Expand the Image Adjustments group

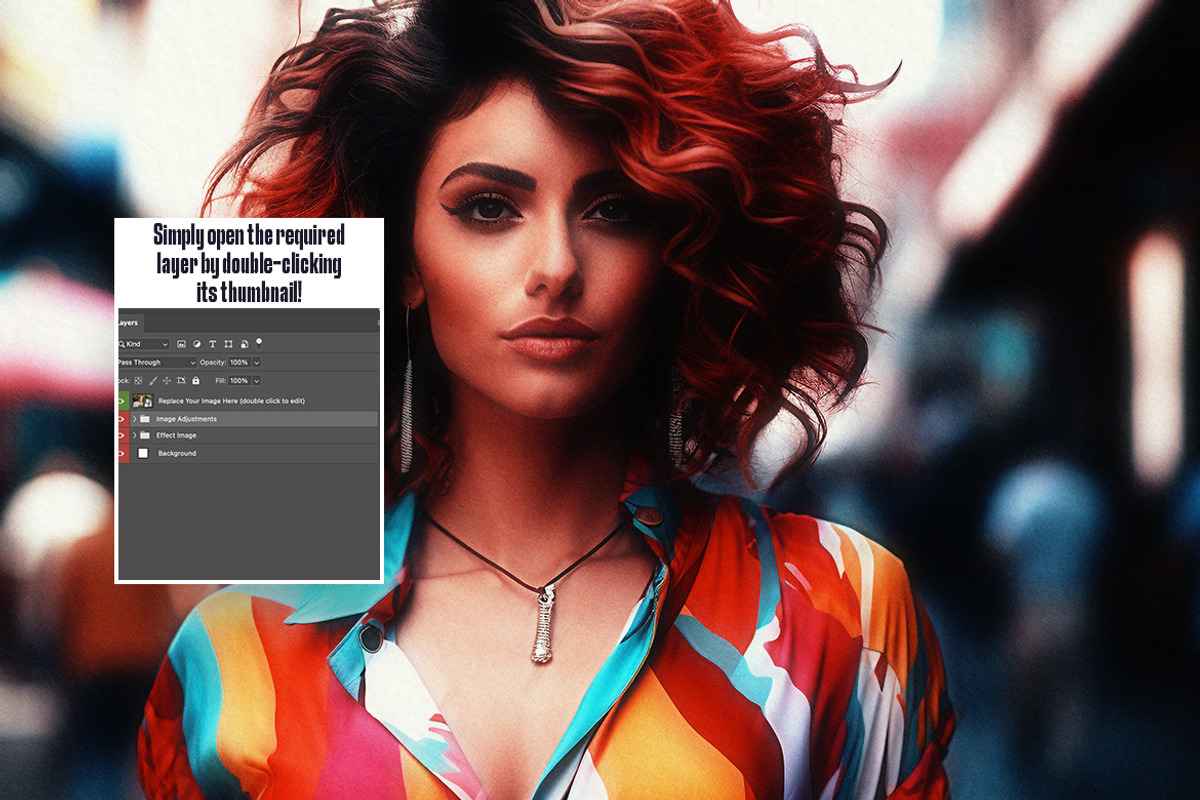click(134, 419)
